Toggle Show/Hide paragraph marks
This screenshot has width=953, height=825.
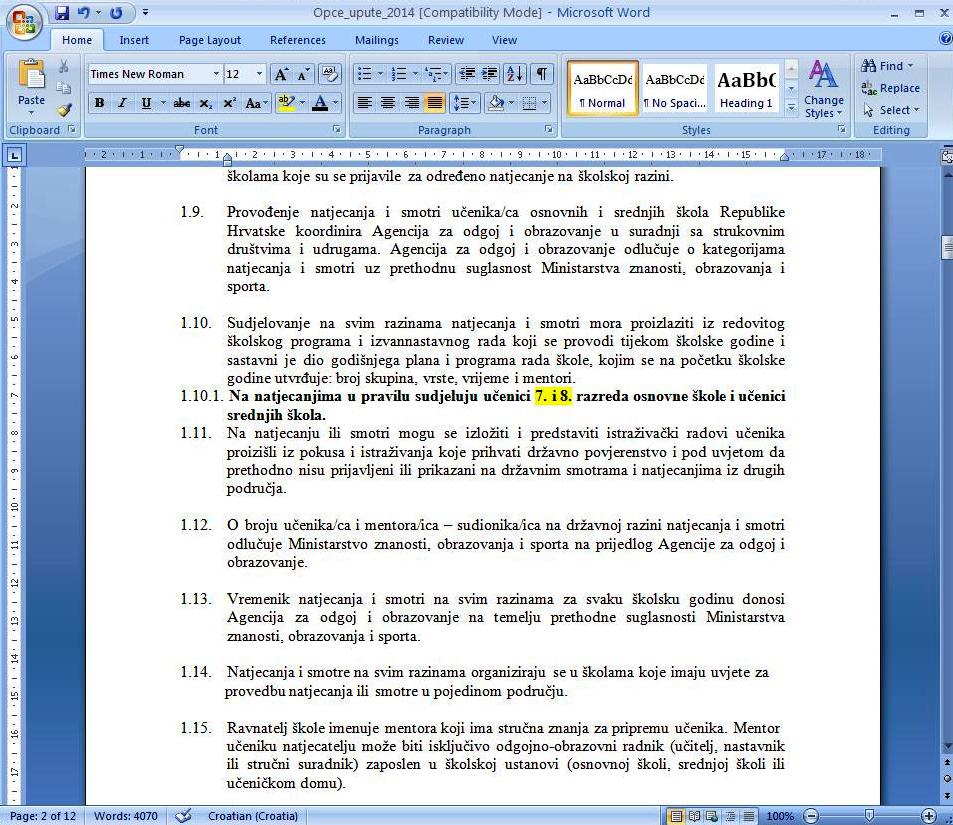pyautogui.click(x=541, y=74)
